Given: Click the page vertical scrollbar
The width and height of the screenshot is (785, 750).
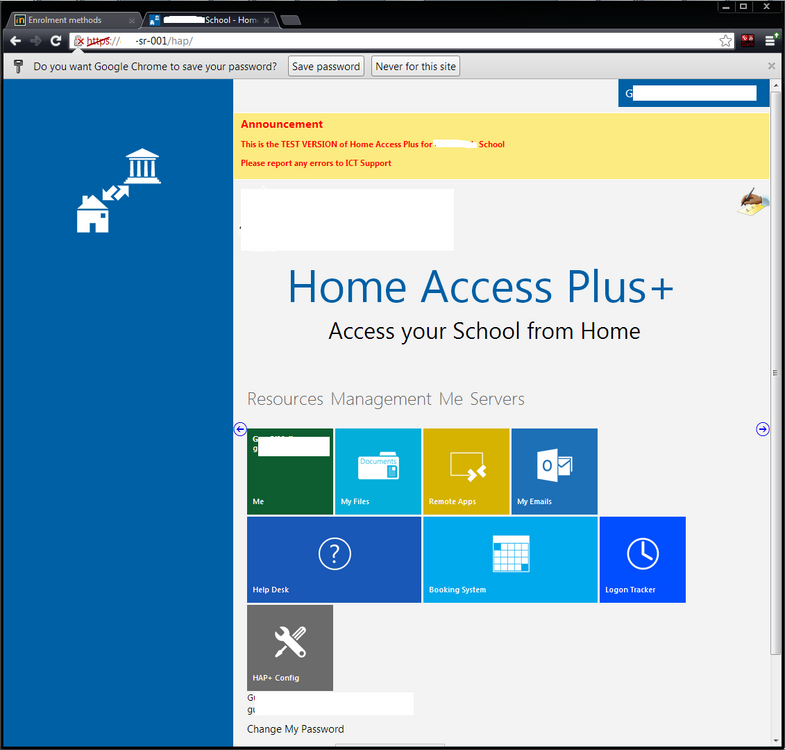Looking at the screenshot, I should point(775,373).
